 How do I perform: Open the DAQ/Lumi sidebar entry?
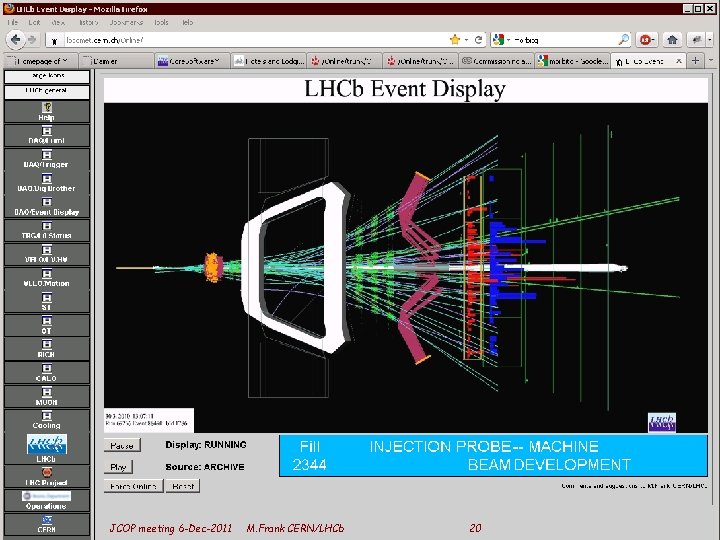pyautogui.click(x=47, y=135)
